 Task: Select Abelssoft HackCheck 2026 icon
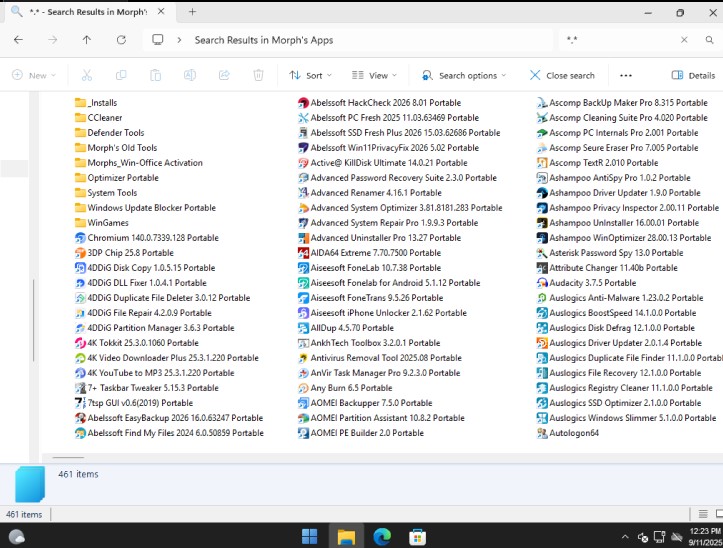coord(303,103)
